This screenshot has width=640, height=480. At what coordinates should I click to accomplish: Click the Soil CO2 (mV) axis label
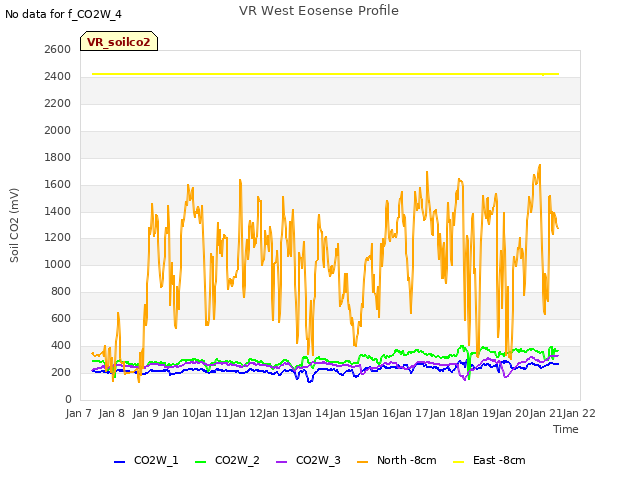14,225
